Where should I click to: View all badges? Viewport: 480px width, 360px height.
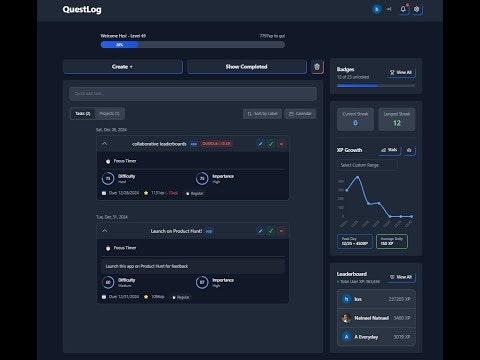401,72
